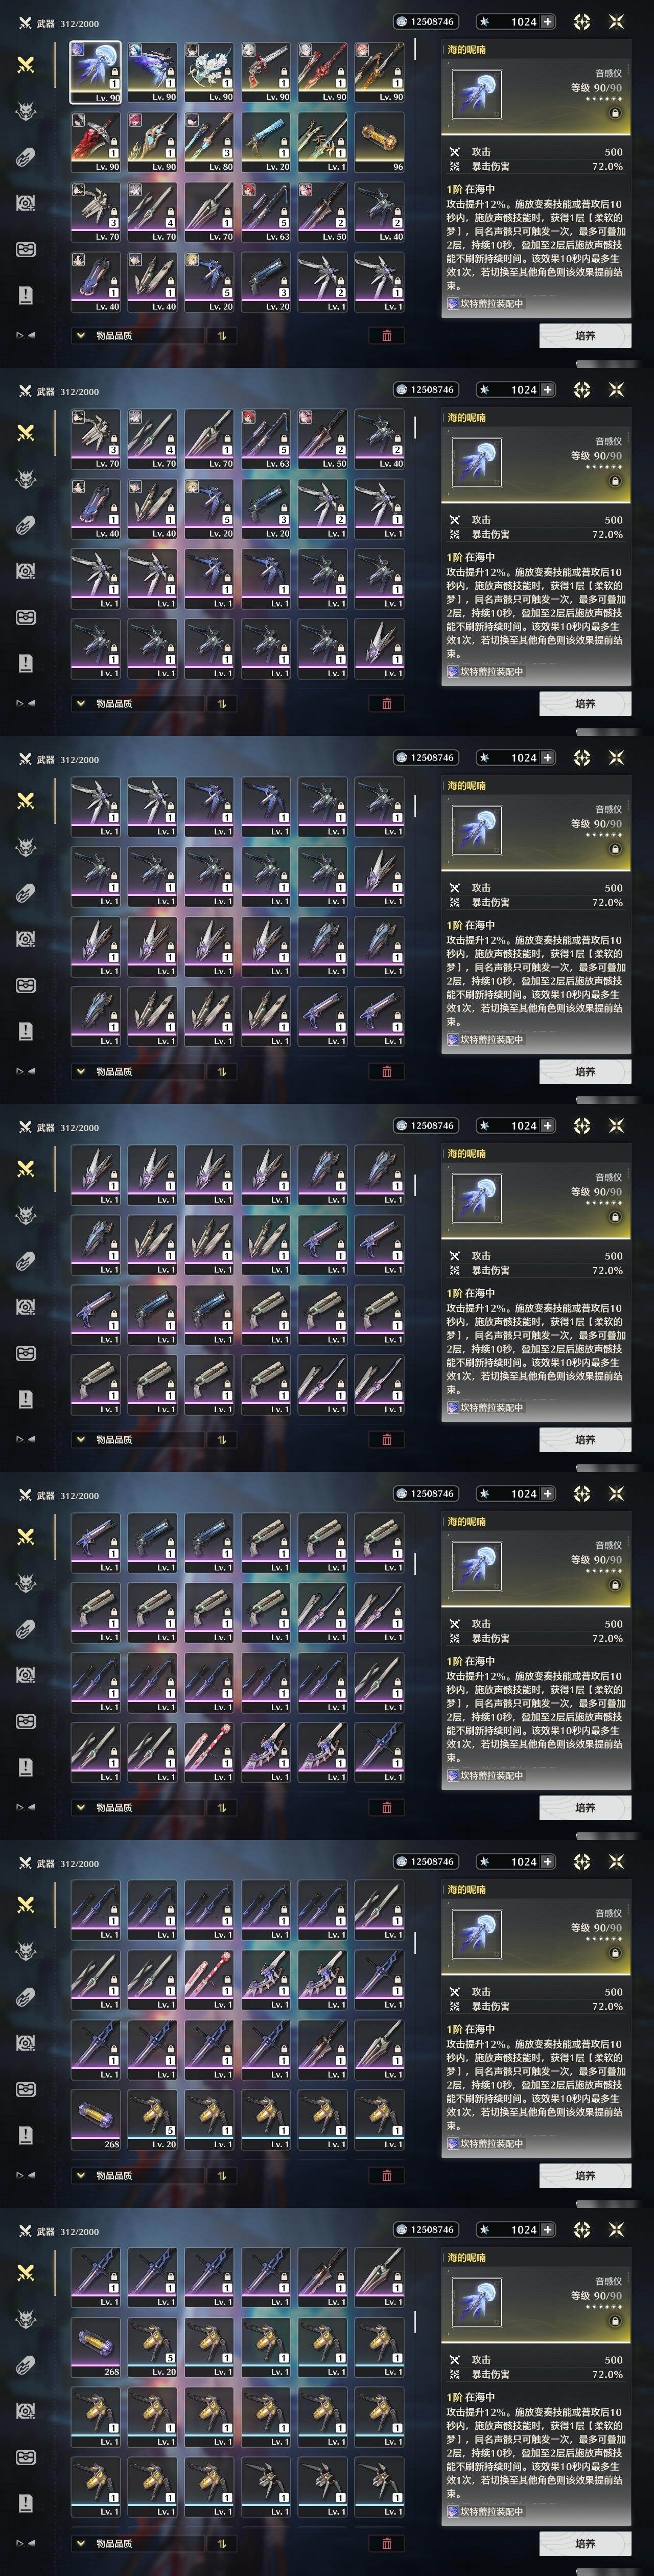Click the 12508746 shell credit counter in topmost view
The image size is (654, 2576).
(x=425, y=21)
